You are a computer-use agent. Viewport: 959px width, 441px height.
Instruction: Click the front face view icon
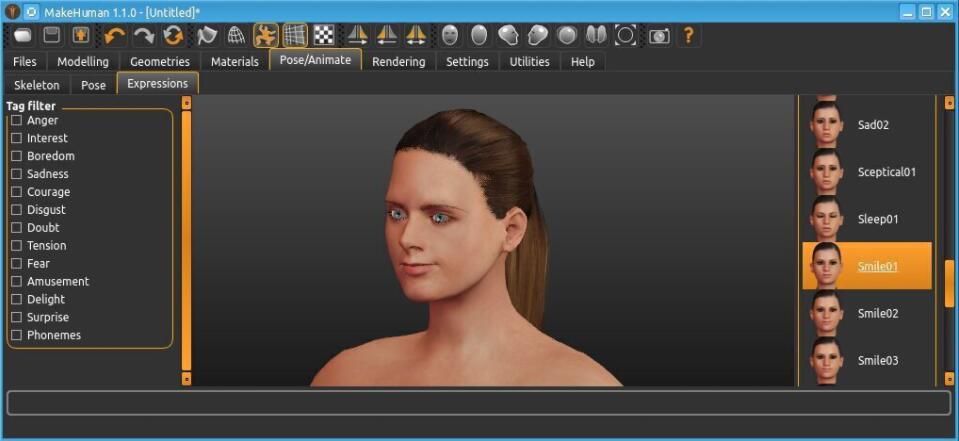pos(450,36)
